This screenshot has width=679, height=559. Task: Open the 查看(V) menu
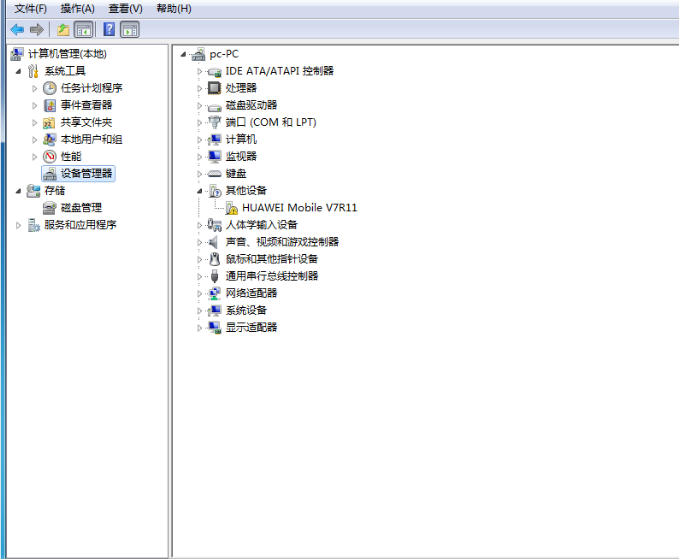point(125,8)
